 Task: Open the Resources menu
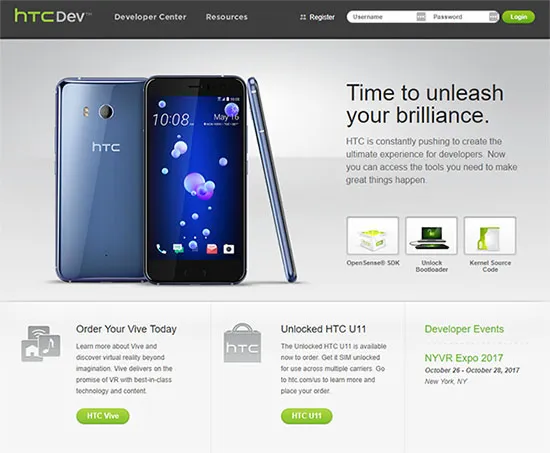tap(227, 17)
